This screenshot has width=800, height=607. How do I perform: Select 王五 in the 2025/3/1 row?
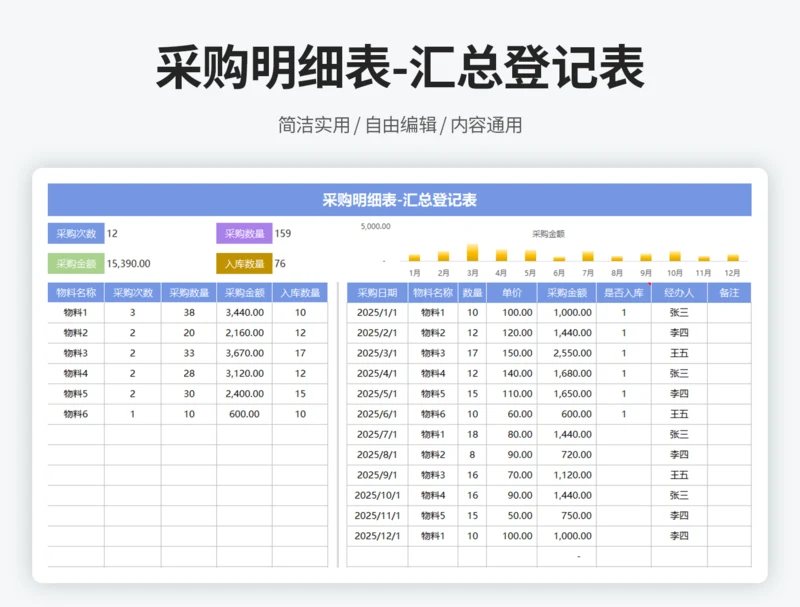679,353
